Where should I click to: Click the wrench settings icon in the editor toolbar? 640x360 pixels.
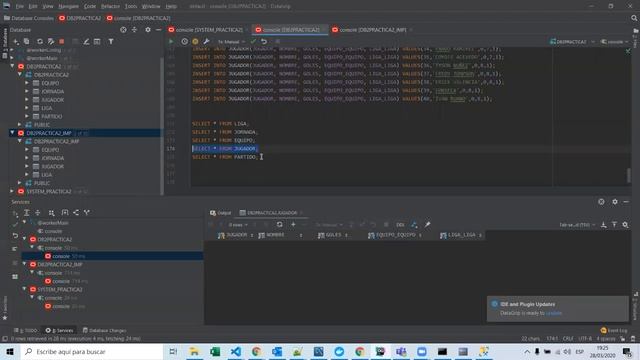(207, 42)
